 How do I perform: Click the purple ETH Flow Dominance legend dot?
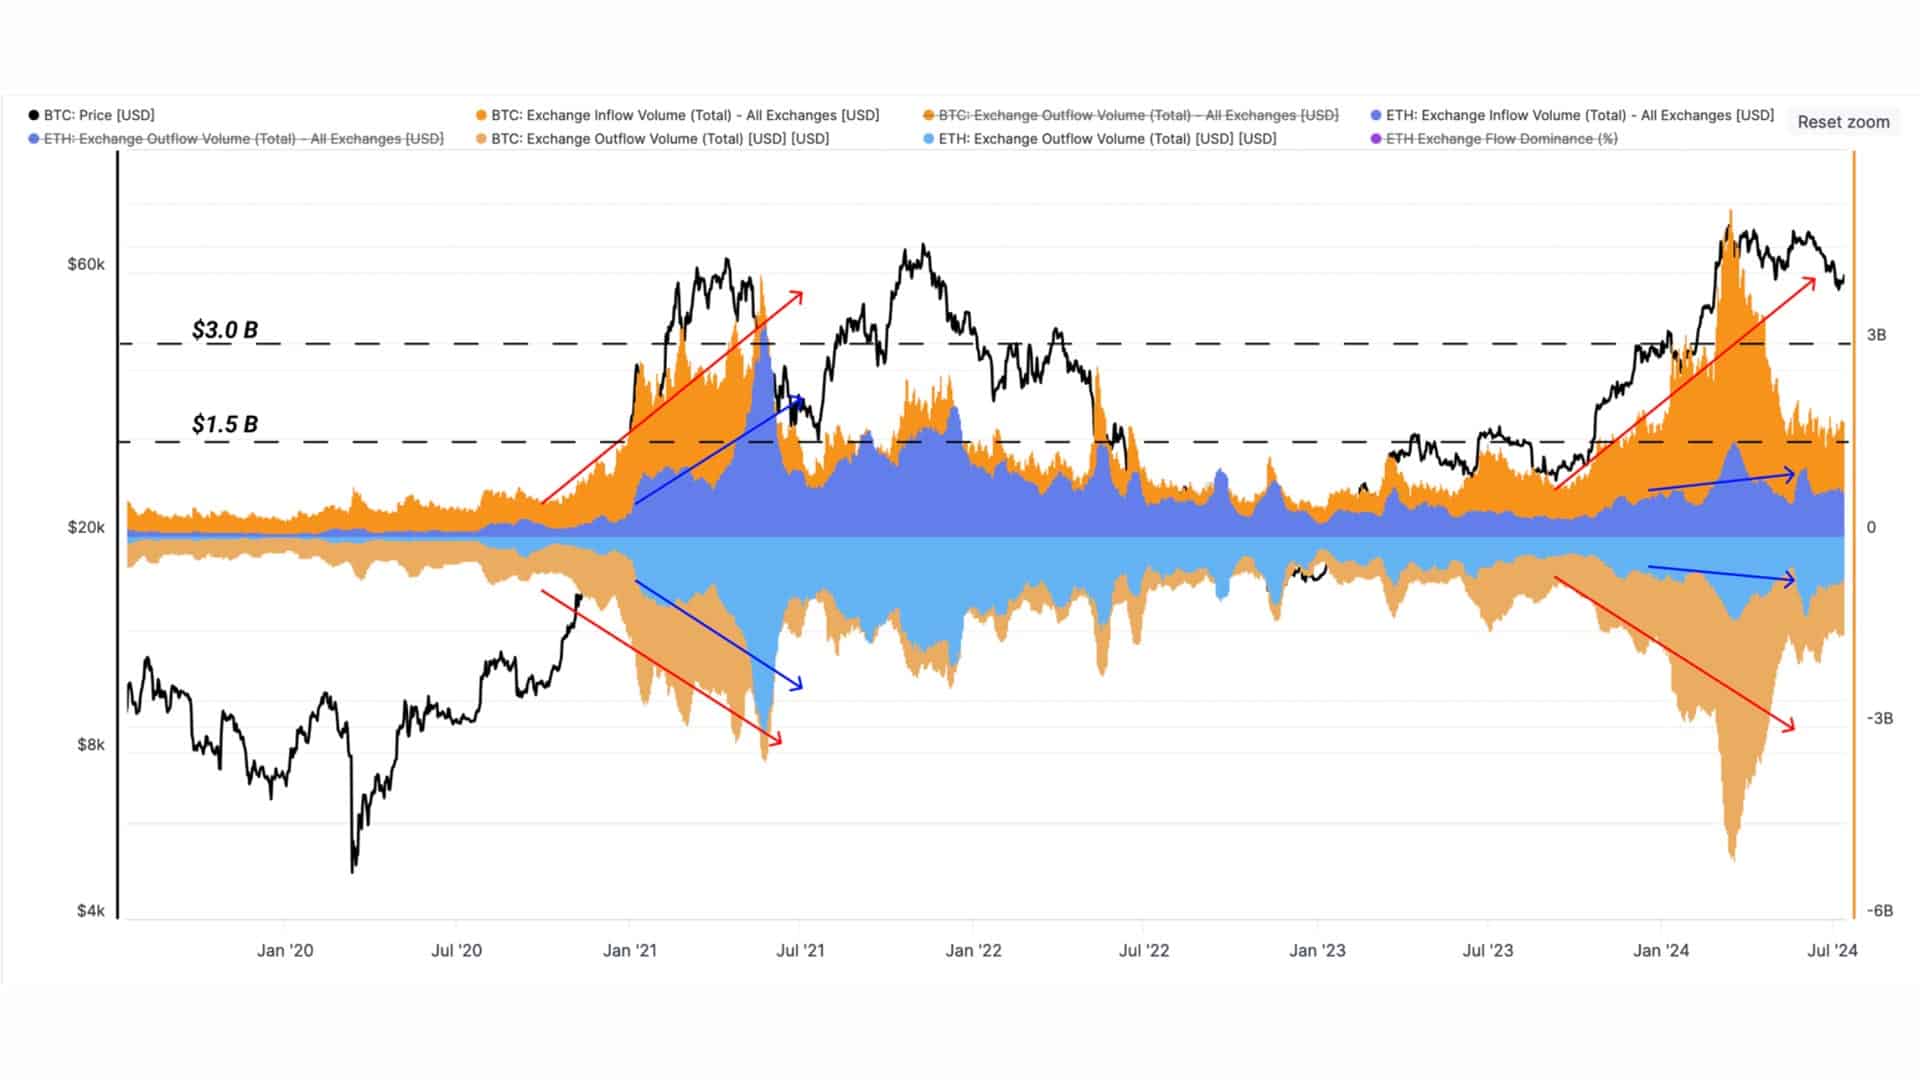[x=1377, y=139]
